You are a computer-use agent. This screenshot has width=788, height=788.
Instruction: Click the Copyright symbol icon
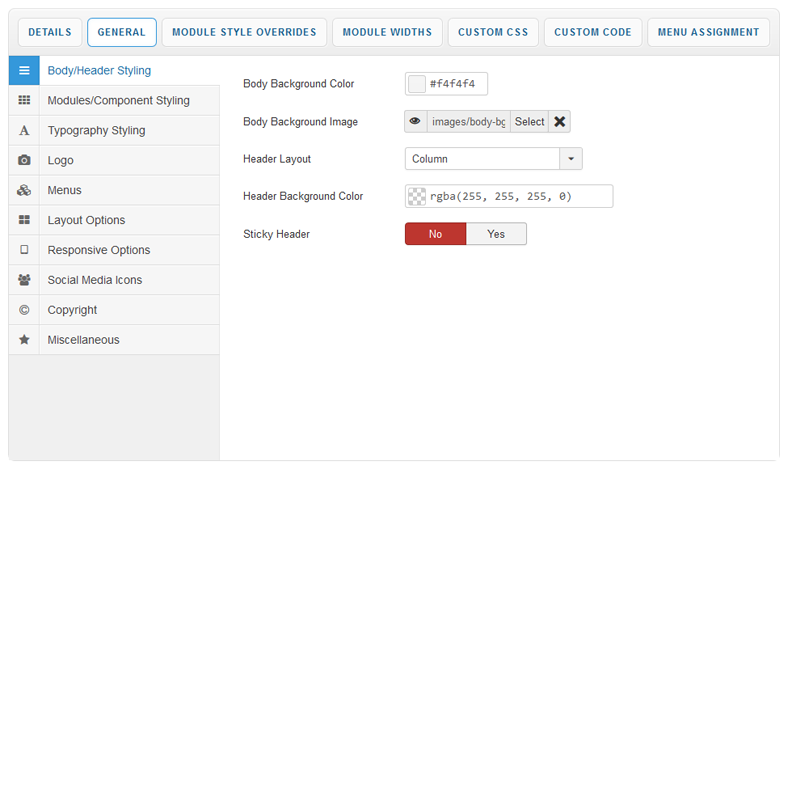pyautogui.click(x=24, y=310)
